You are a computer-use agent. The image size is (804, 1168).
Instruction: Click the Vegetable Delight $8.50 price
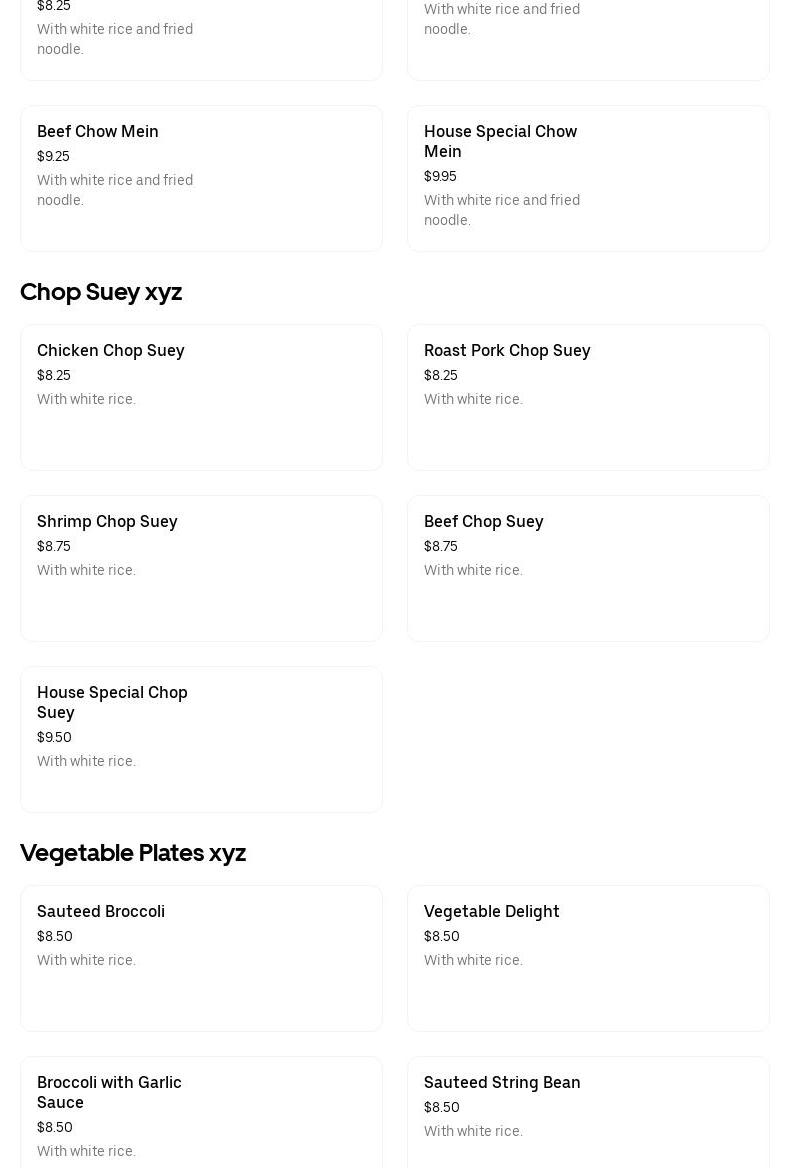442,937
